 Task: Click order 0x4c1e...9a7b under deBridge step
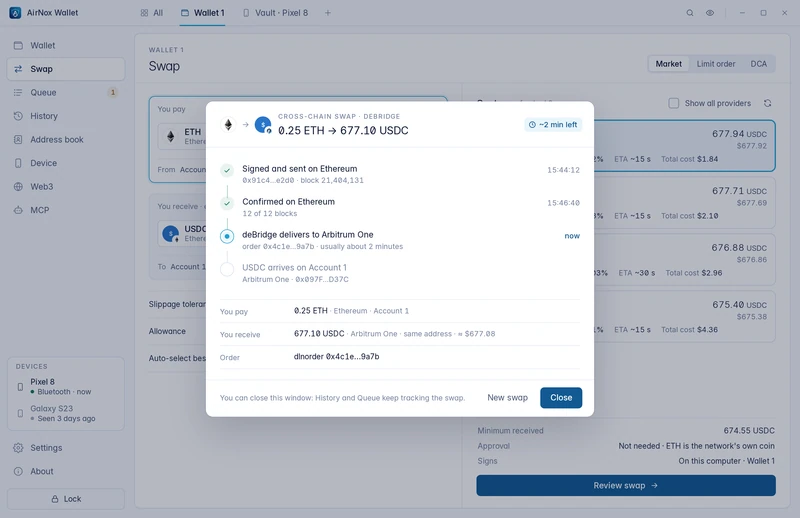tap(278, 246)
